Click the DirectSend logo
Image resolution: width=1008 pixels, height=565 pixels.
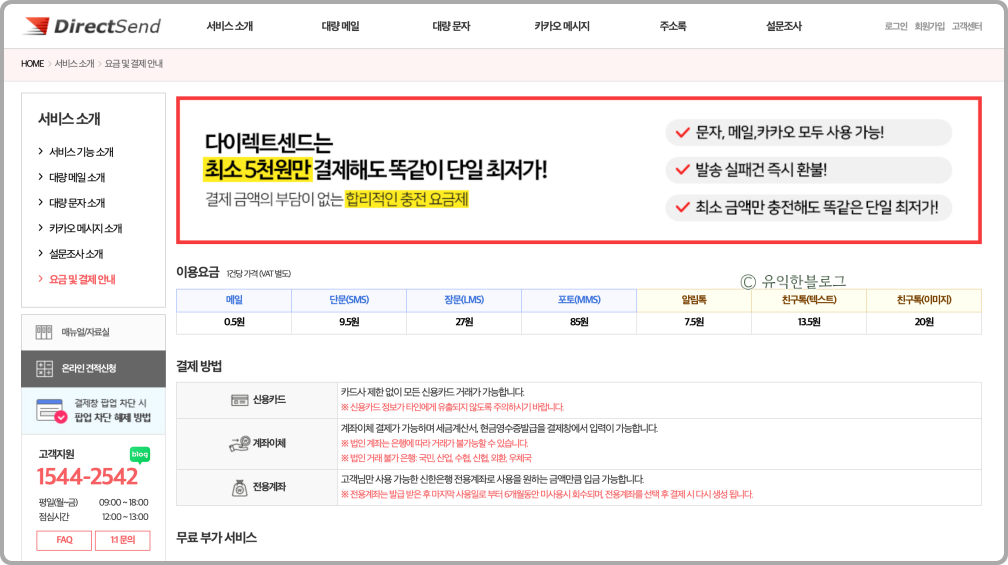coord(92,26)
